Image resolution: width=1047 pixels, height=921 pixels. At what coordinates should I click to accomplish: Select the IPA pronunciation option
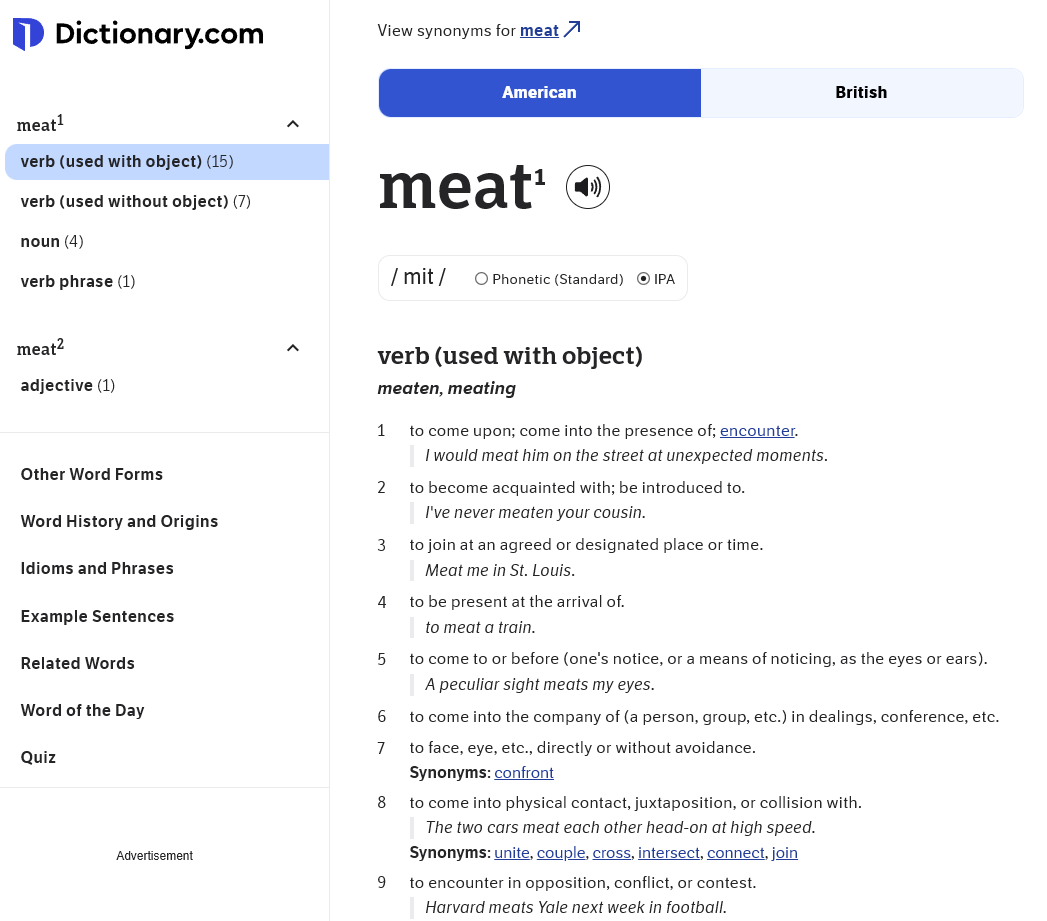point(644,279)
